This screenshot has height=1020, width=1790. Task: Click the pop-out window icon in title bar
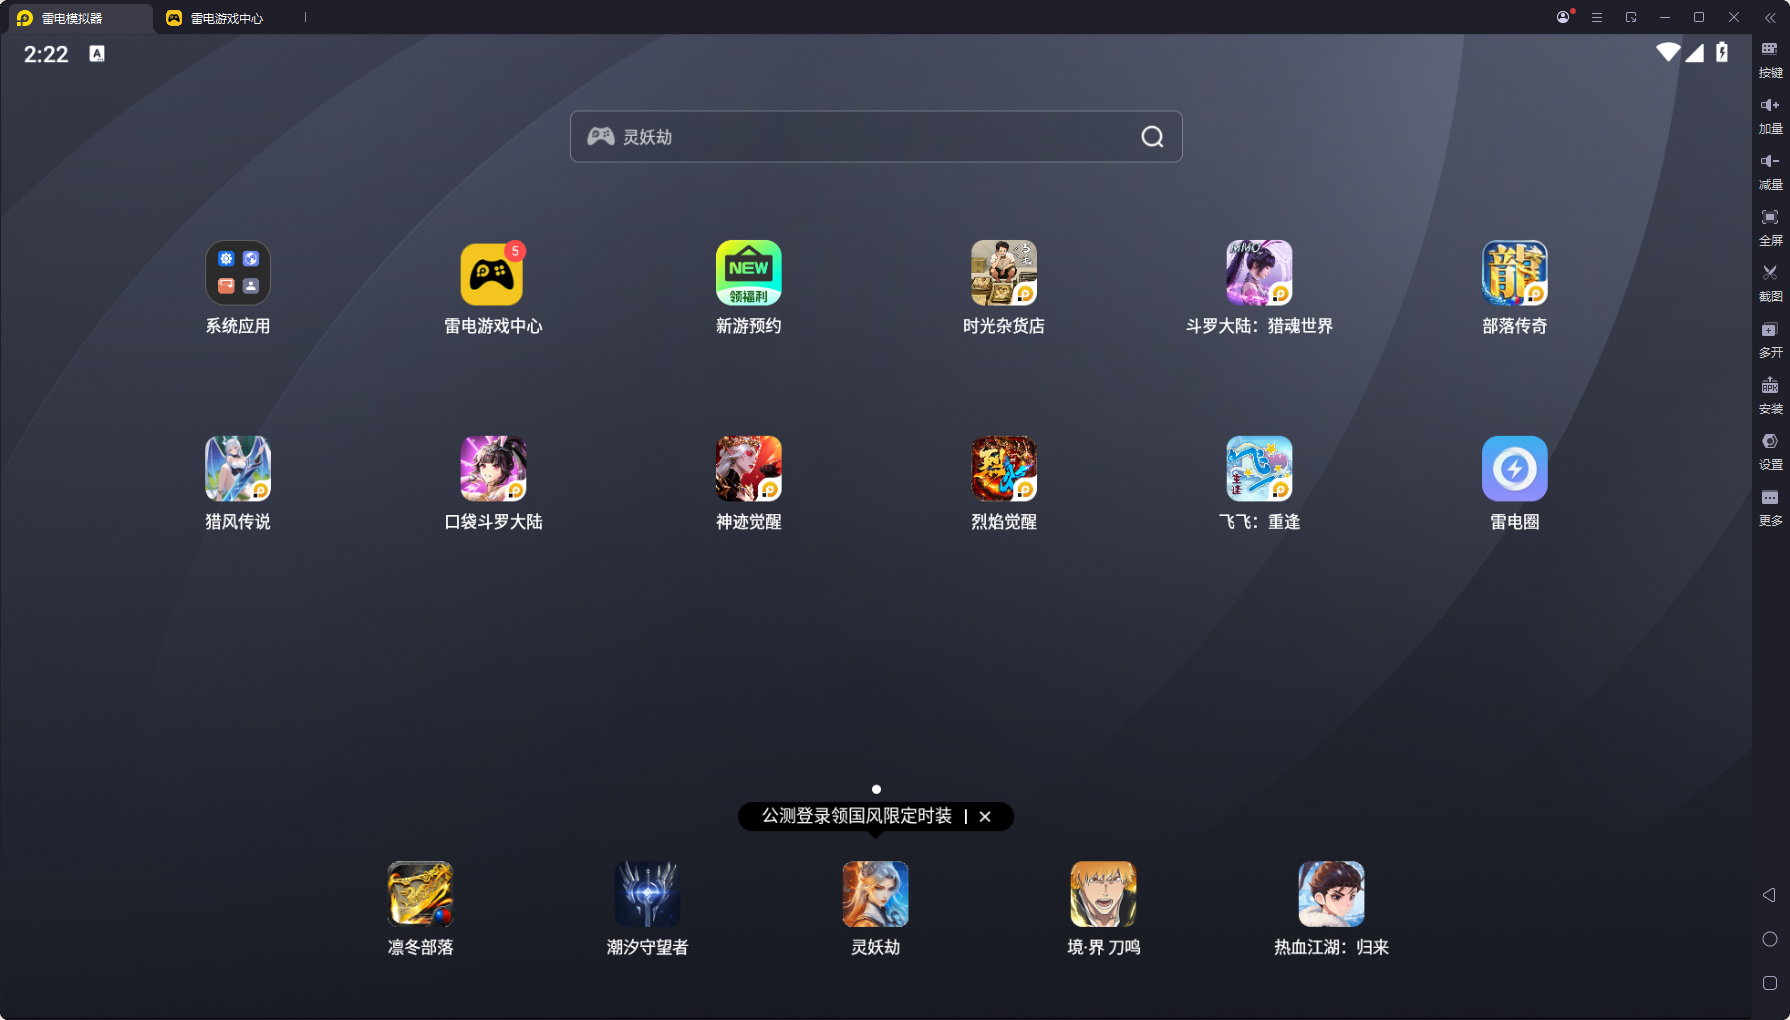1631,17
